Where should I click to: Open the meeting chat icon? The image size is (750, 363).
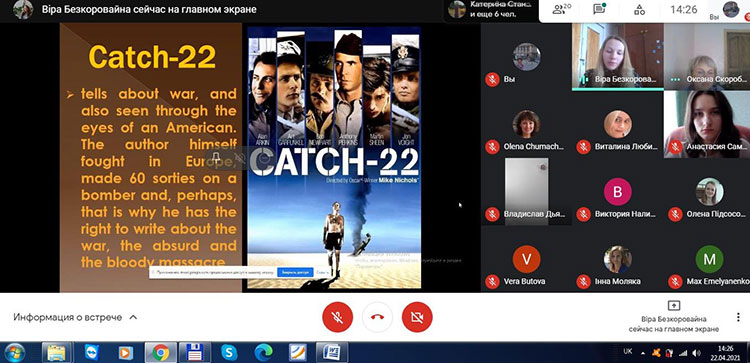pos(599,9)
